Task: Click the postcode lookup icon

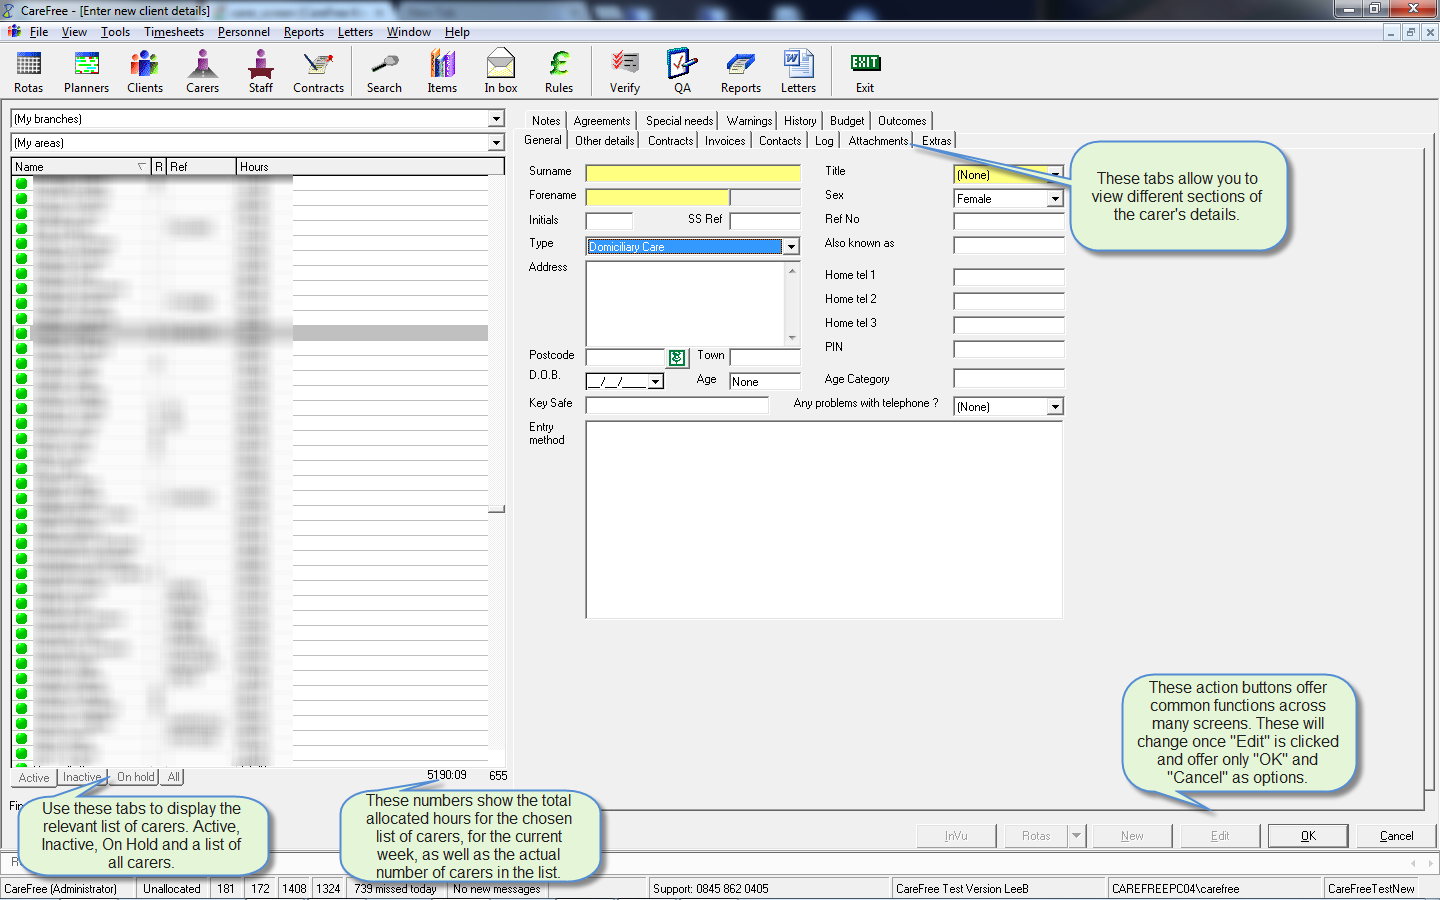Action: point(677,358)
